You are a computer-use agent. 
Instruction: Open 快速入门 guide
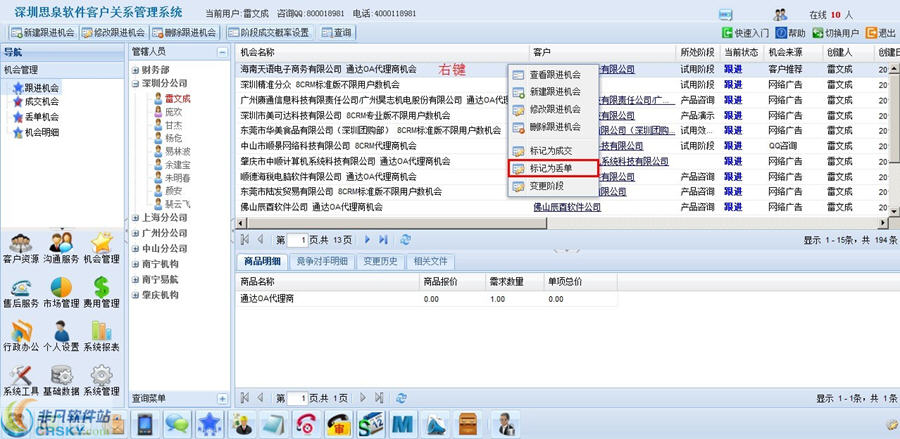745,33
